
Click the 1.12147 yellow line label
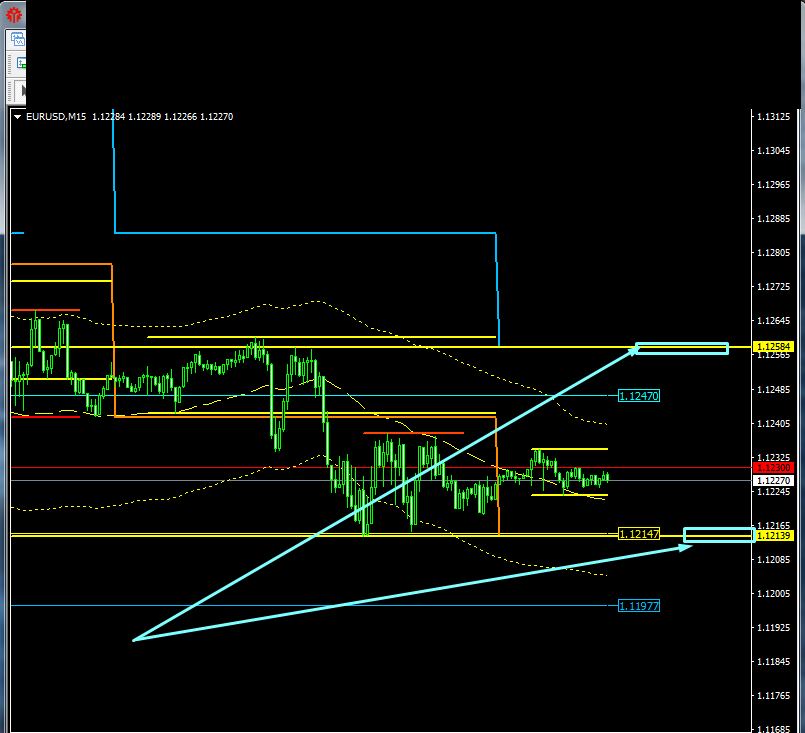[639, 534]
